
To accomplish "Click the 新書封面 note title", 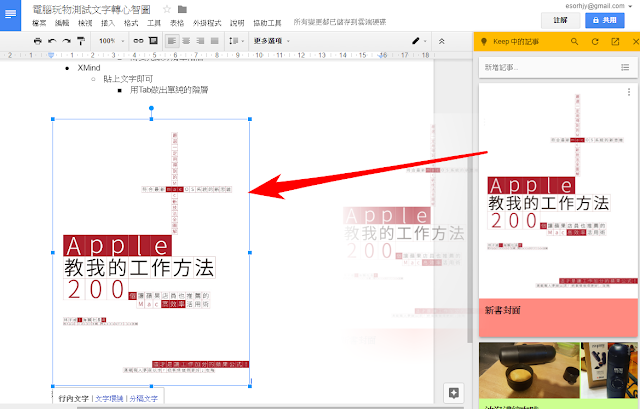I will [x=502, y=310].
